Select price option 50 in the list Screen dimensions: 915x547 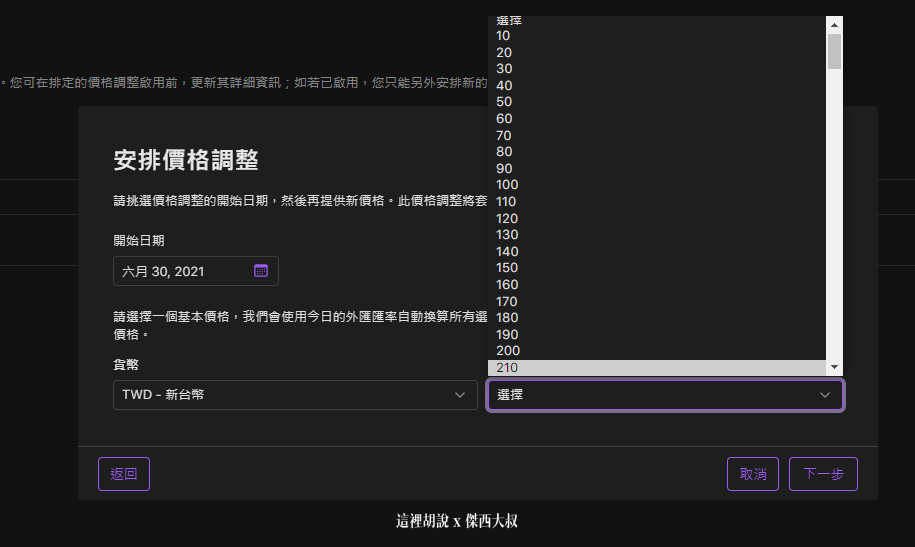[656, 102]
